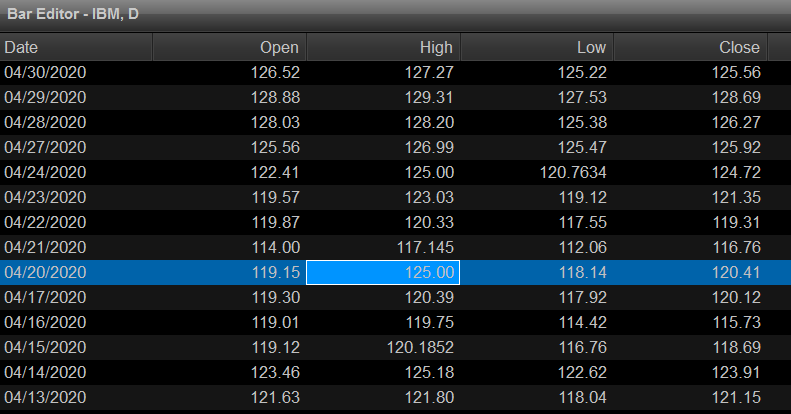Select date cell 04/21/2020

pos(45,247)
